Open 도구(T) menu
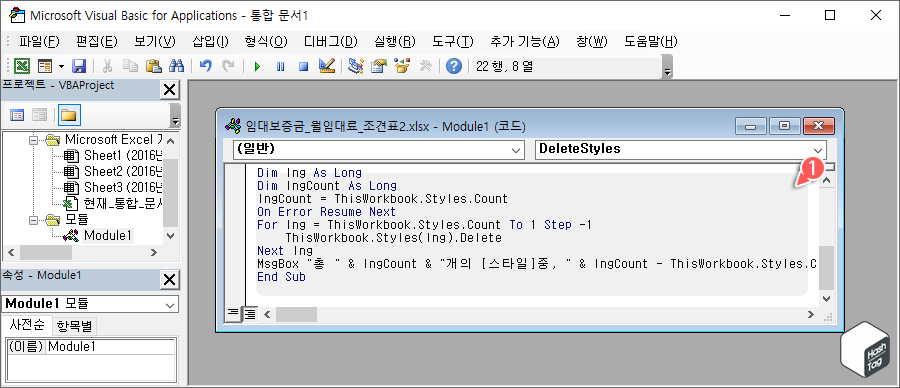Screen dimensions: 900x388 click(452, 41)
